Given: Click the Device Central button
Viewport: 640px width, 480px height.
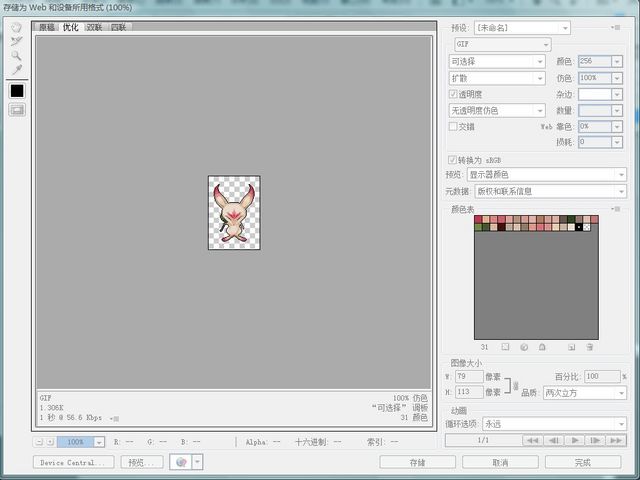Looking at the screenshot, I should coord(73,462).
